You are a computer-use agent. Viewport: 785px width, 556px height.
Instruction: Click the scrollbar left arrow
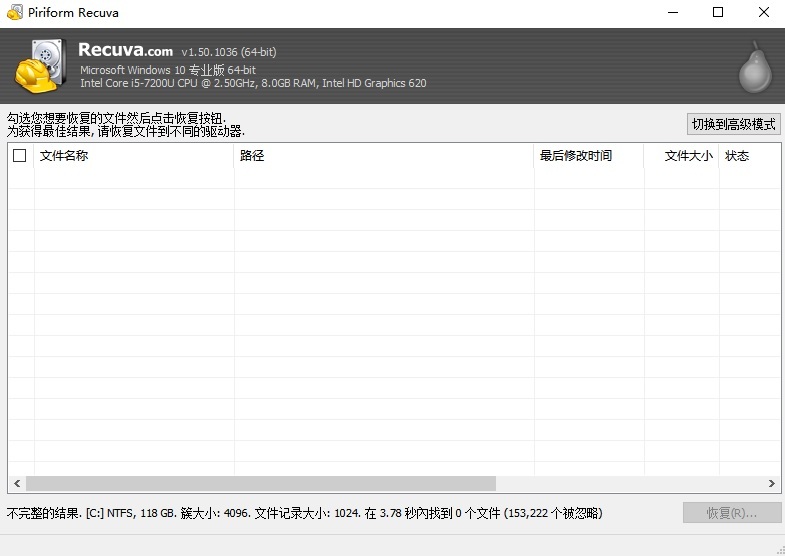coord(16,483)
